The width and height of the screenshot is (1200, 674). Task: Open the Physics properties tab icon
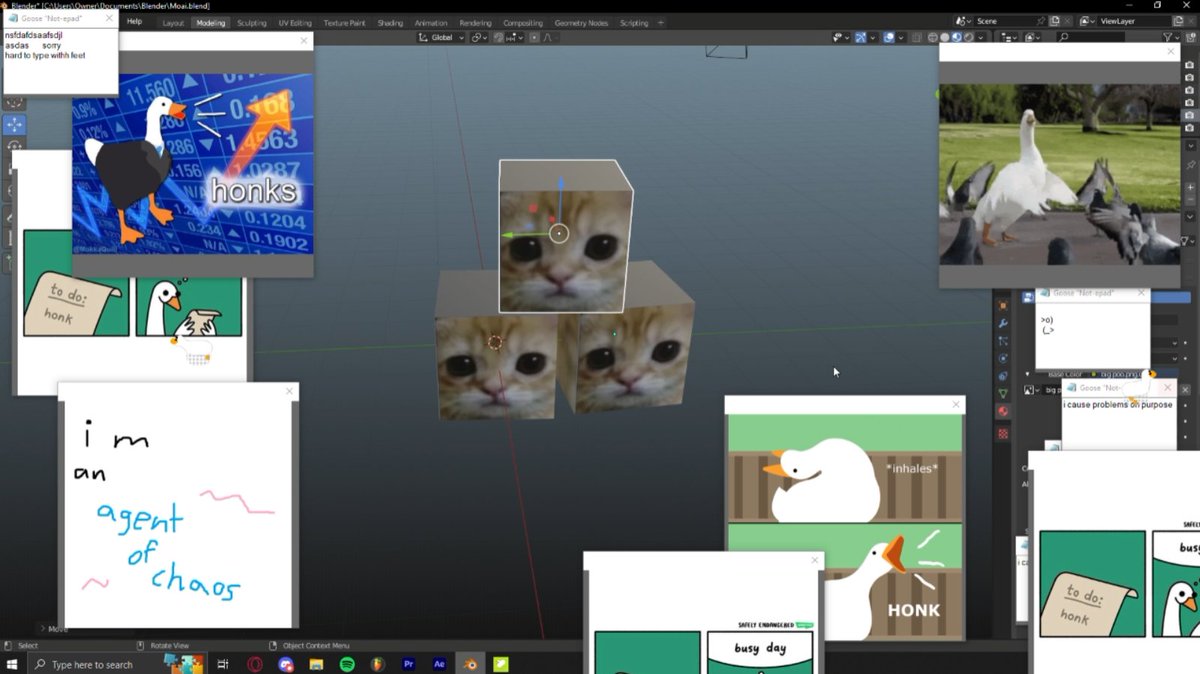(x=1003, y=359)
